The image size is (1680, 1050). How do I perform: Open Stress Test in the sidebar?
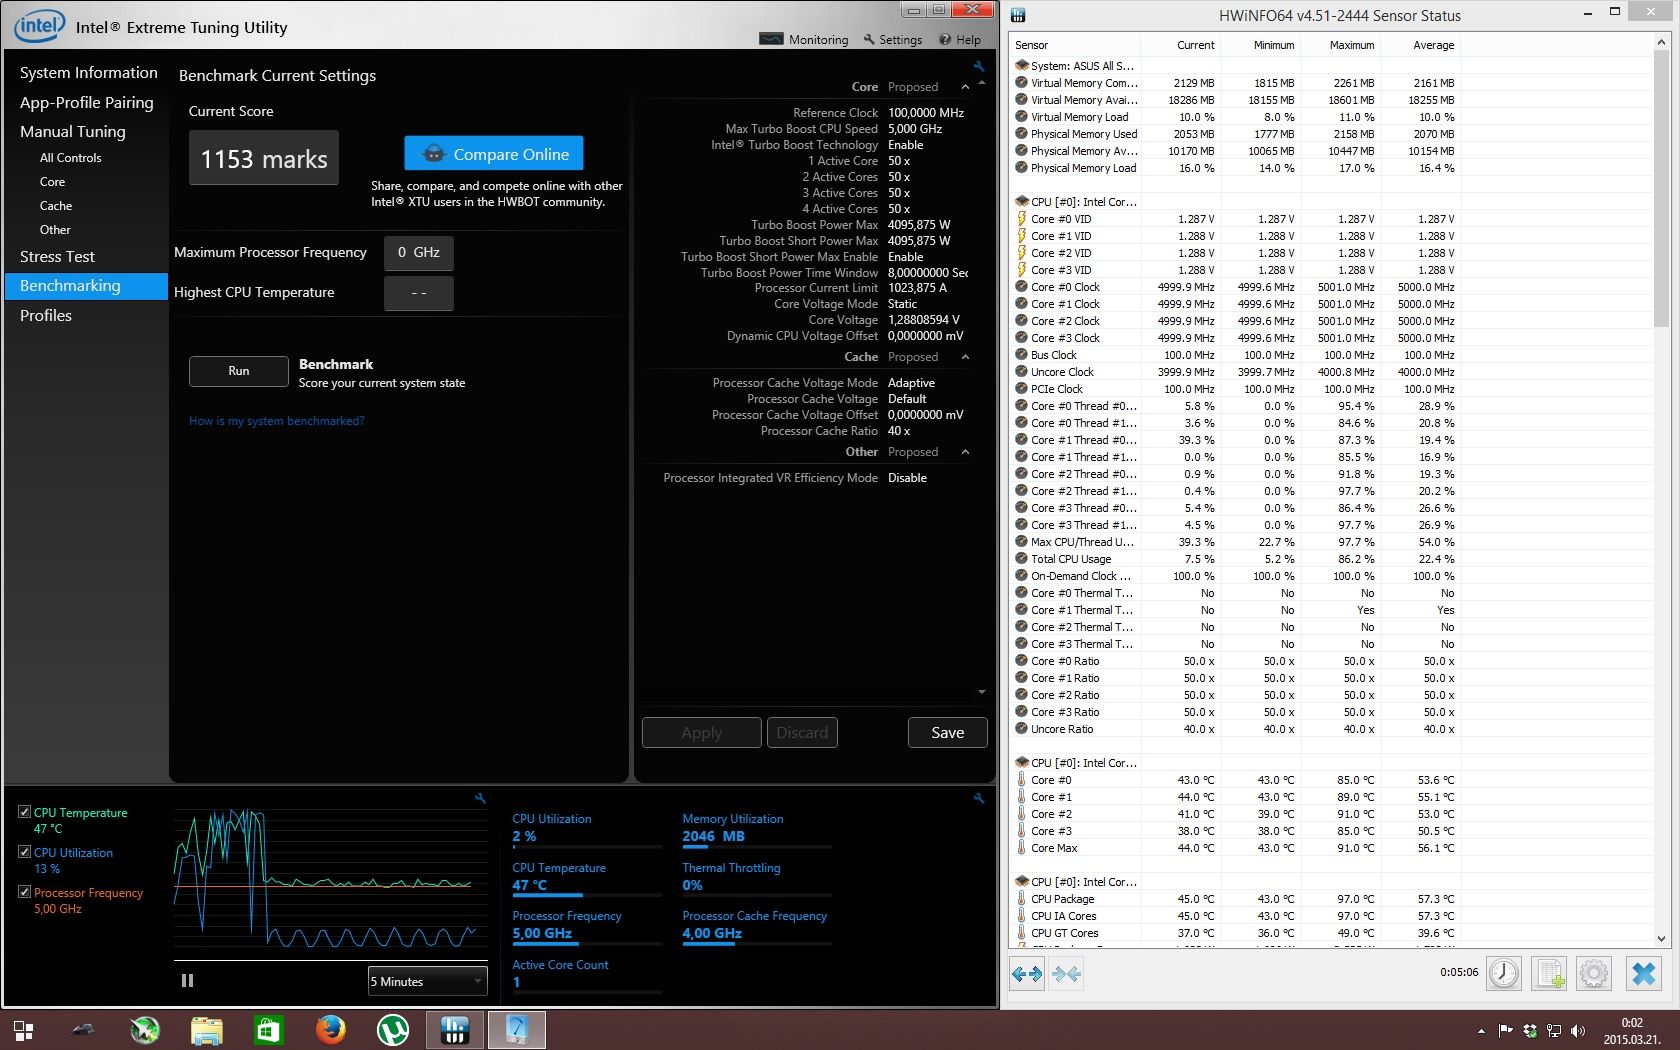(x=57, y=257)
